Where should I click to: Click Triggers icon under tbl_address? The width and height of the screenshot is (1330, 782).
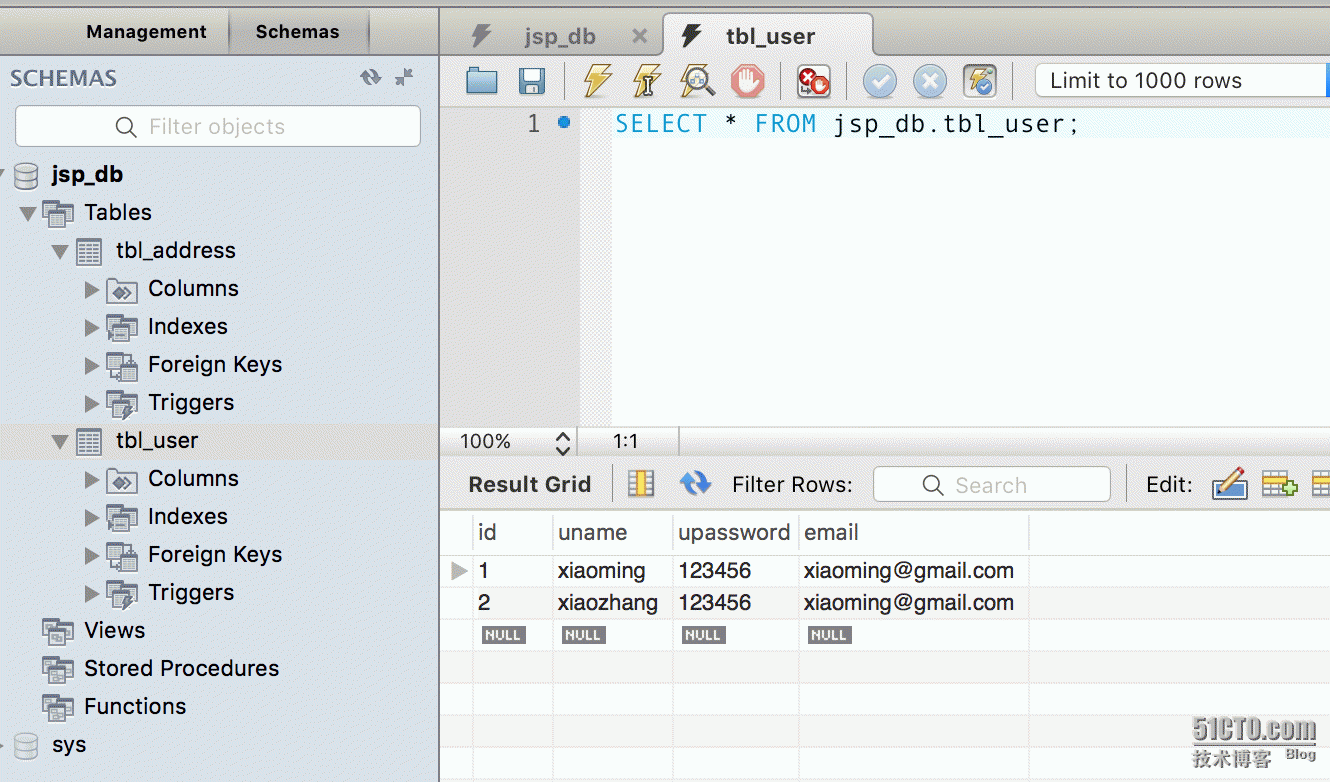(122, 404)
